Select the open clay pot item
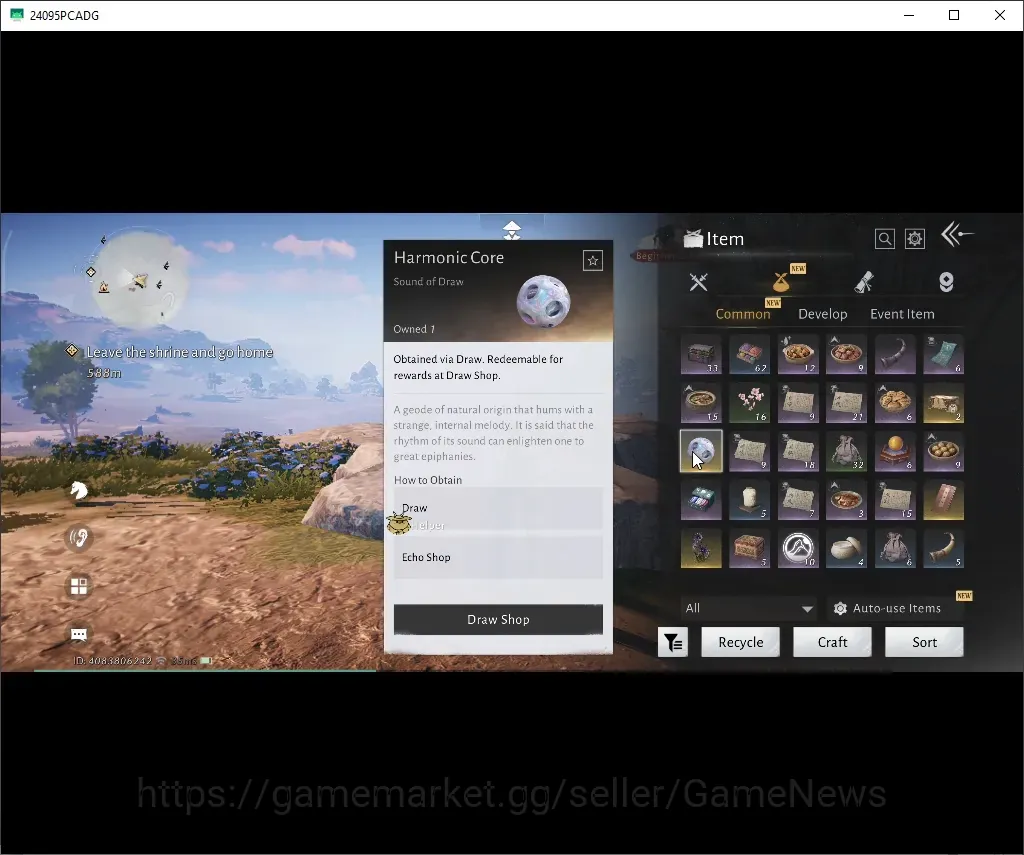 point(846,548)
